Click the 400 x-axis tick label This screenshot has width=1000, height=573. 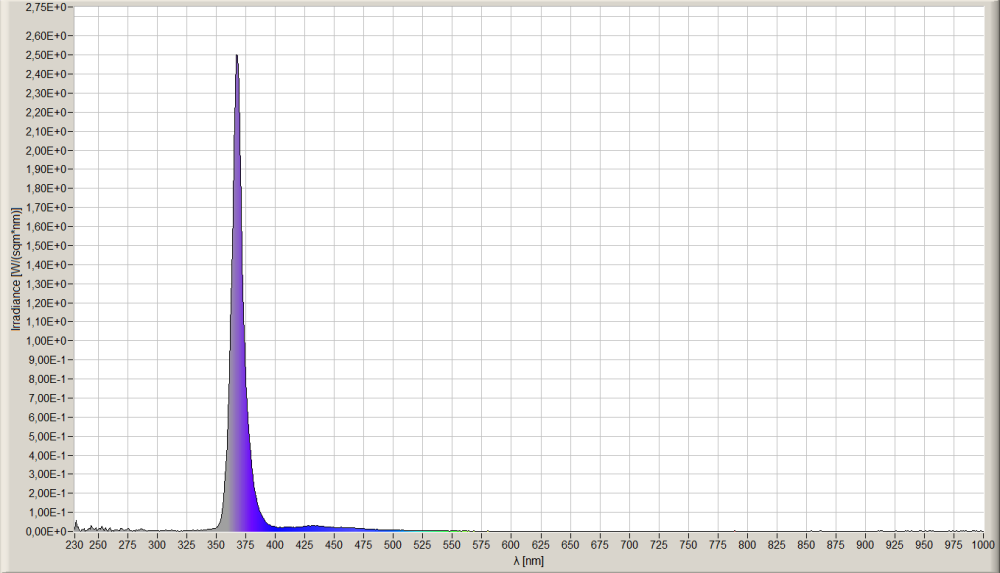point(275,545)
